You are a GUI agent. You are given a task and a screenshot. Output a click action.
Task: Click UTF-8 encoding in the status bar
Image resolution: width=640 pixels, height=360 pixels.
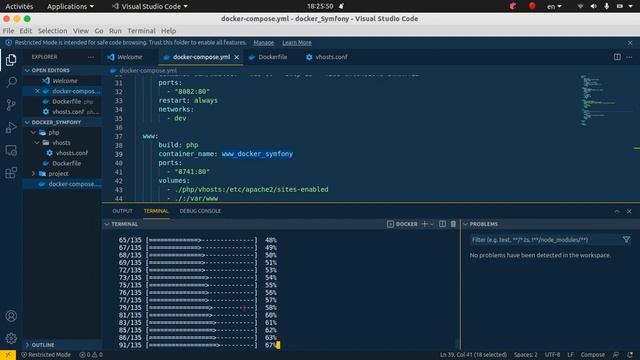pyautogui.click(x=552, y=355)
